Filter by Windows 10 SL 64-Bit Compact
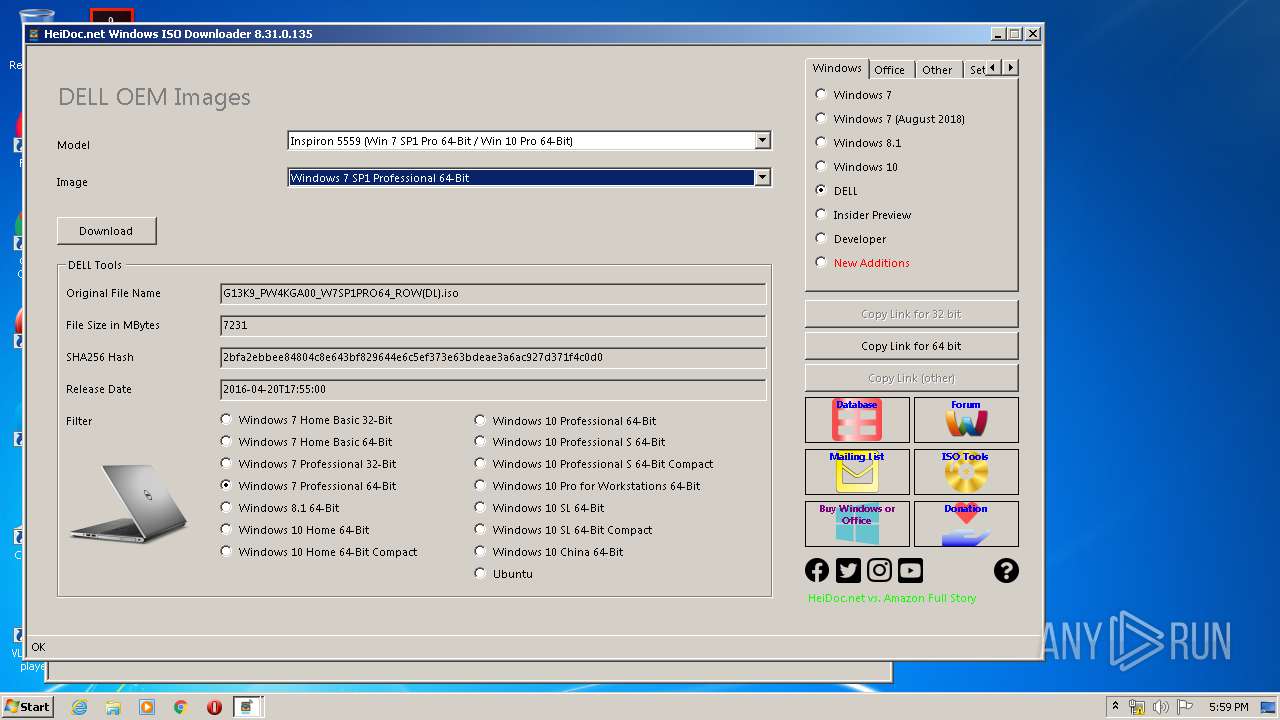Image resolution: width=1280 pixels, height=720 pixels. click(563, 530)
